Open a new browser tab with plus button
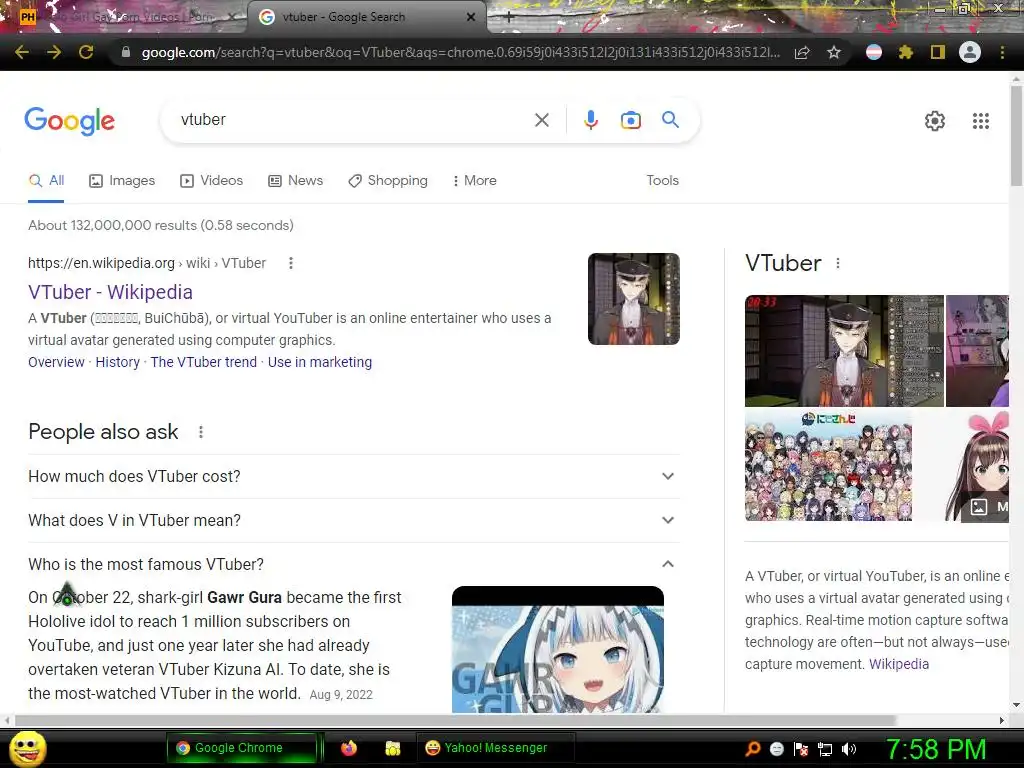 coord(509,18)
